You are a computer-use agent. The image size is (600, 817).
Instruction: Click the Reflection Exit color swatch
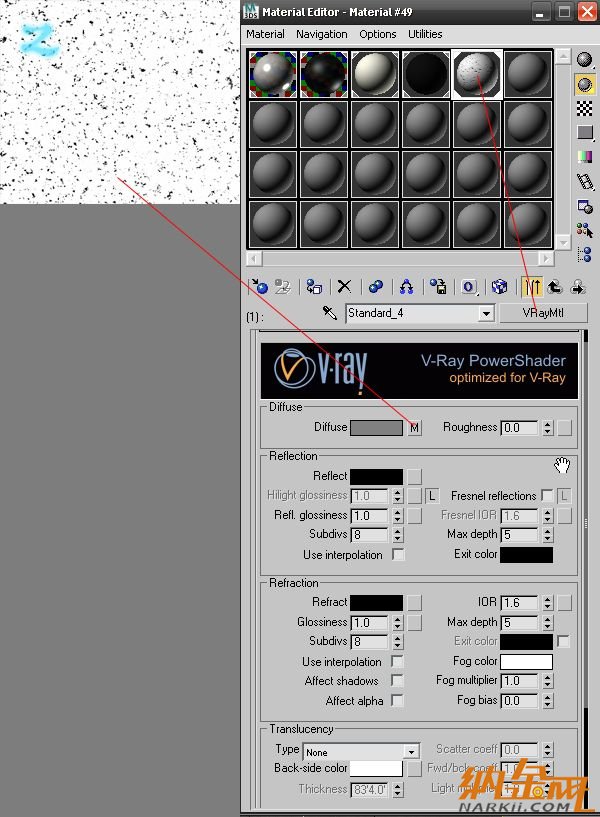coord(527,554)
